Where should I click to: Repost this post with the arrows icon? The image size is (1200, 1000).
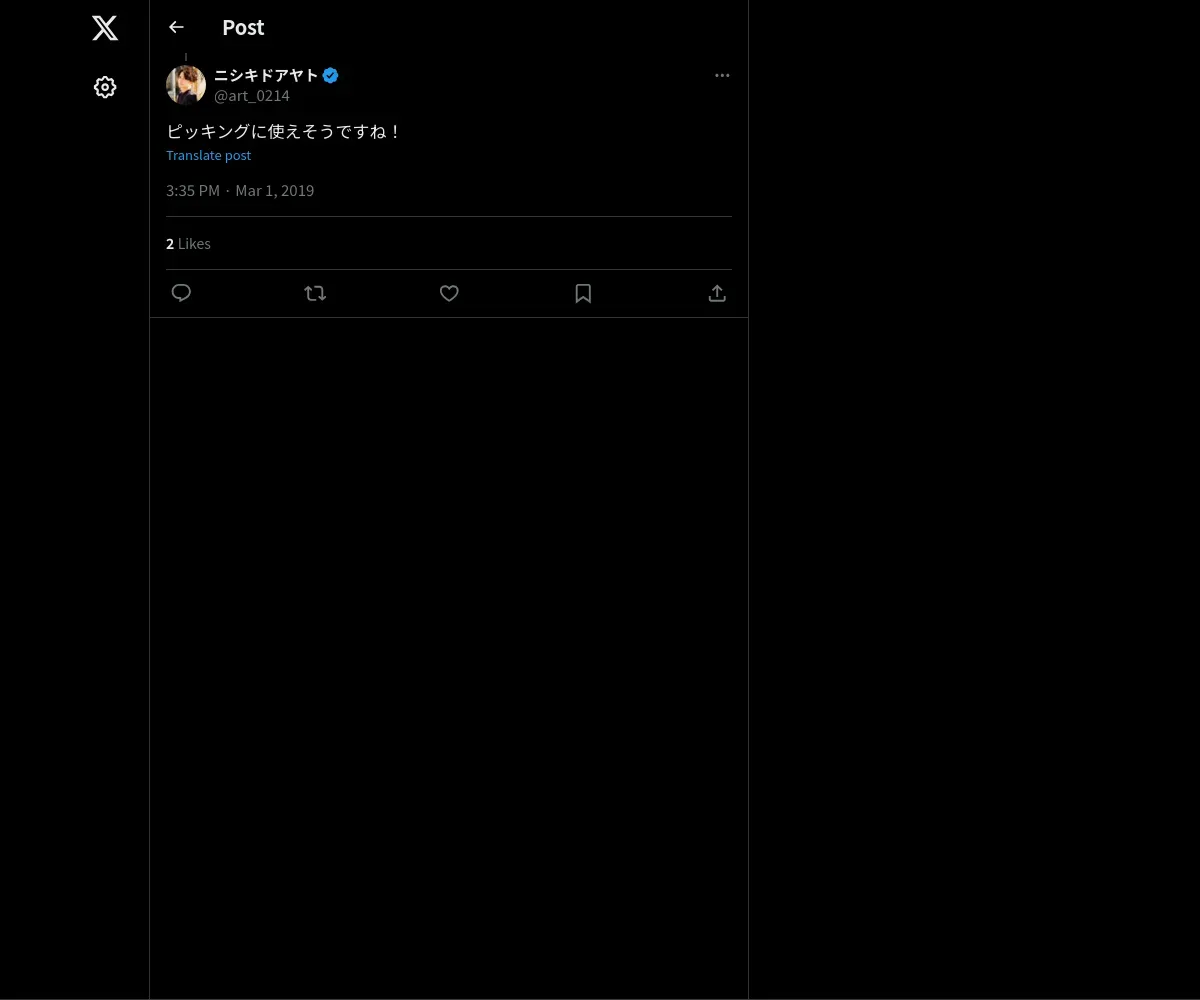point(315,293)
